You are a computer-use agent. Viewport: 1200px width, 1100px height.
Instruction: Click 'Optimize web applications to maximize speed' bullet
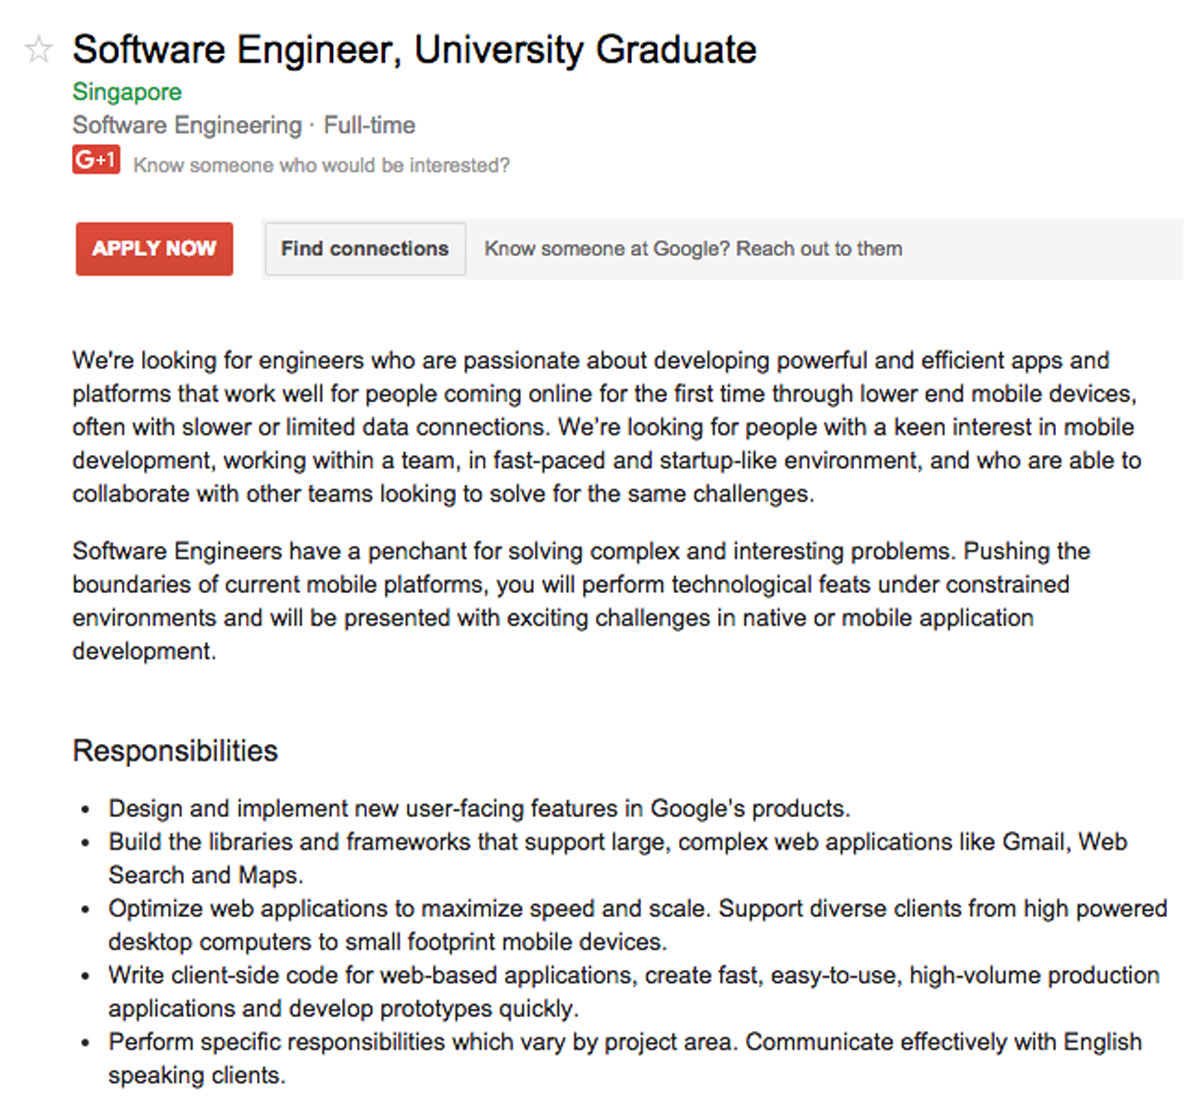(637, 909)
